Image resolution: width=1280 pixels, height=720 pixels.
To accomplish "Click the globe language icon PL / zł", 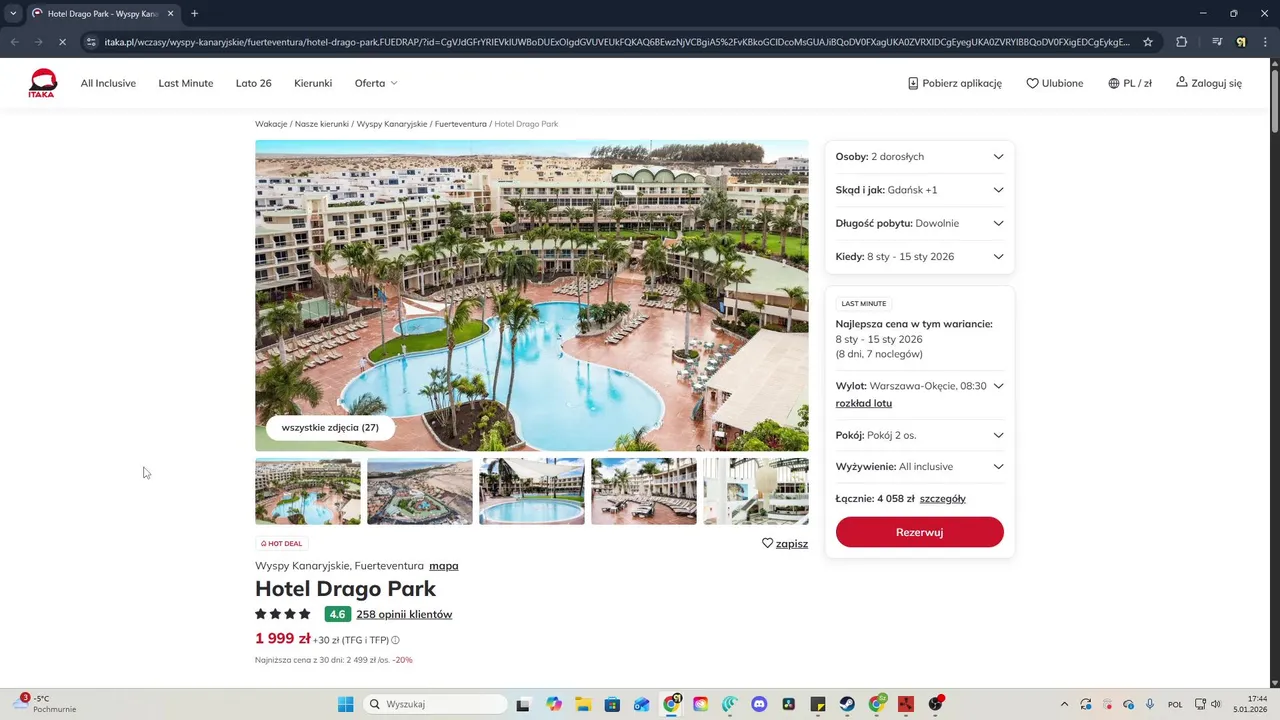I will (1114, 83).
